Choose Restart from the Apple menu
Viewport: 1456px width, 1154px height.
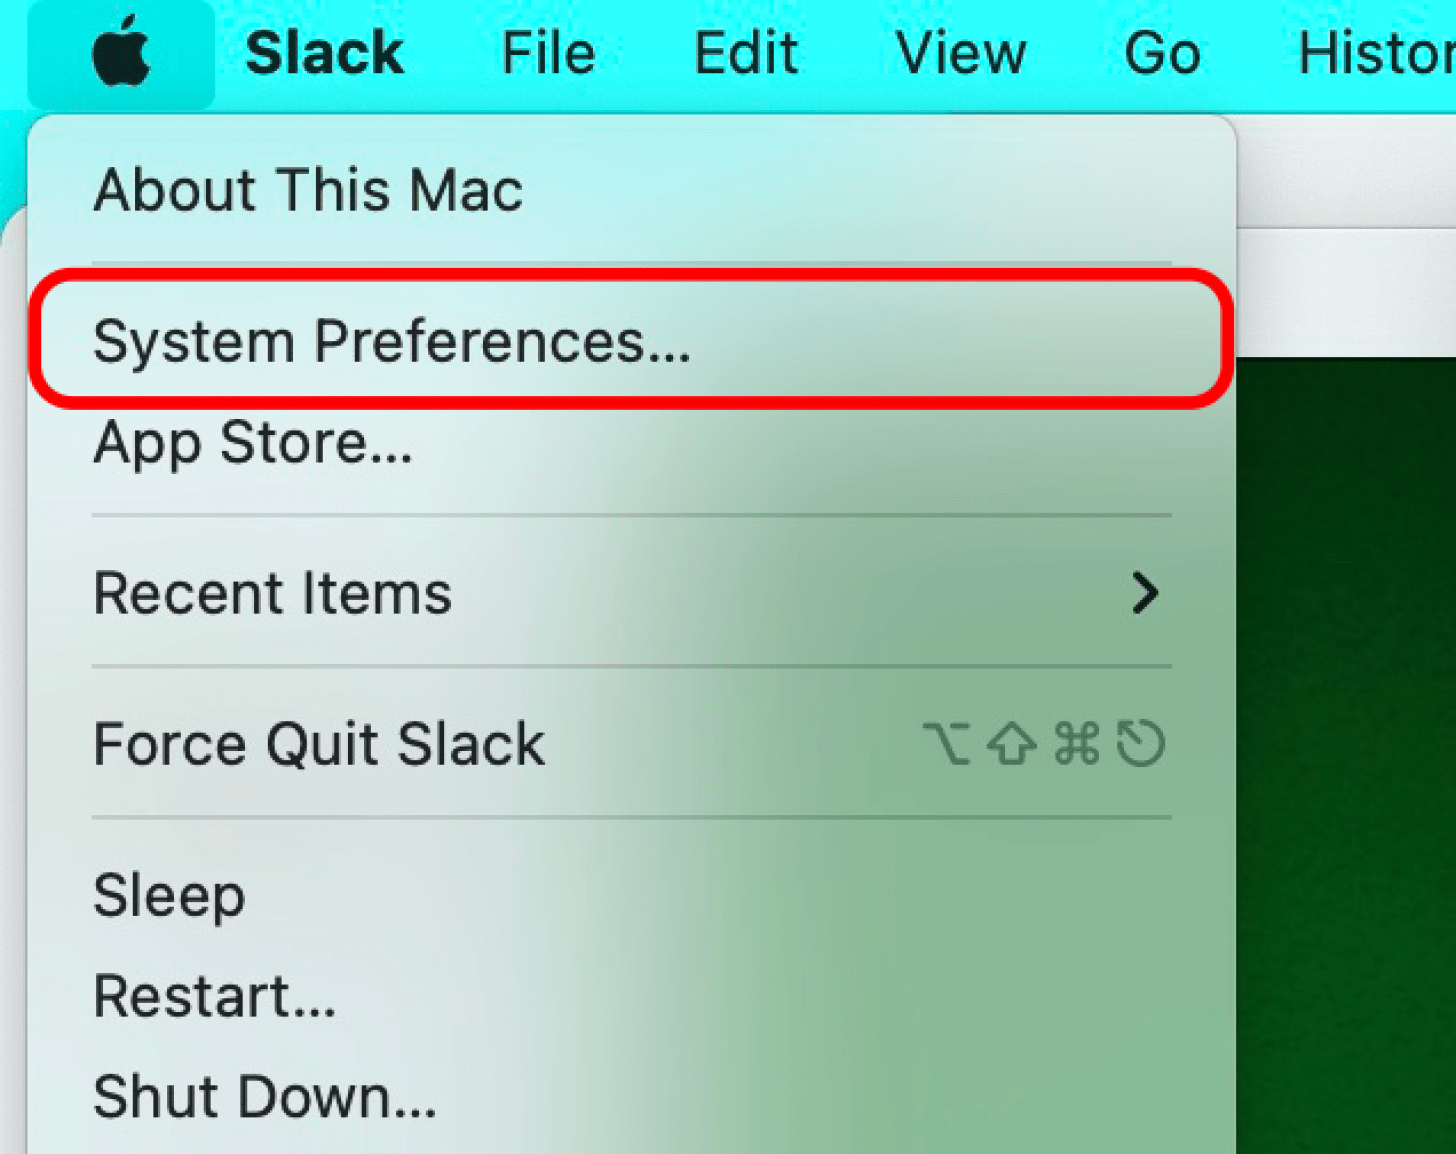(214, 996)
